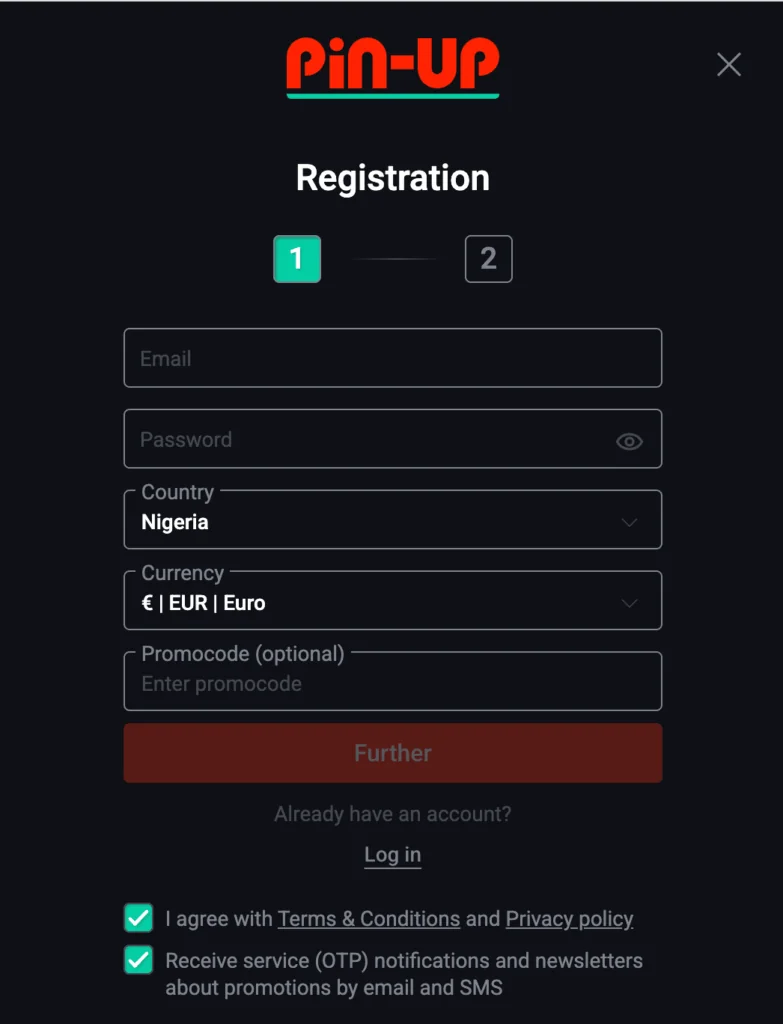Open the Country dropdown showing Nigeria
This screenshot has height=1024, width=783.
click(x=392, y=520)
